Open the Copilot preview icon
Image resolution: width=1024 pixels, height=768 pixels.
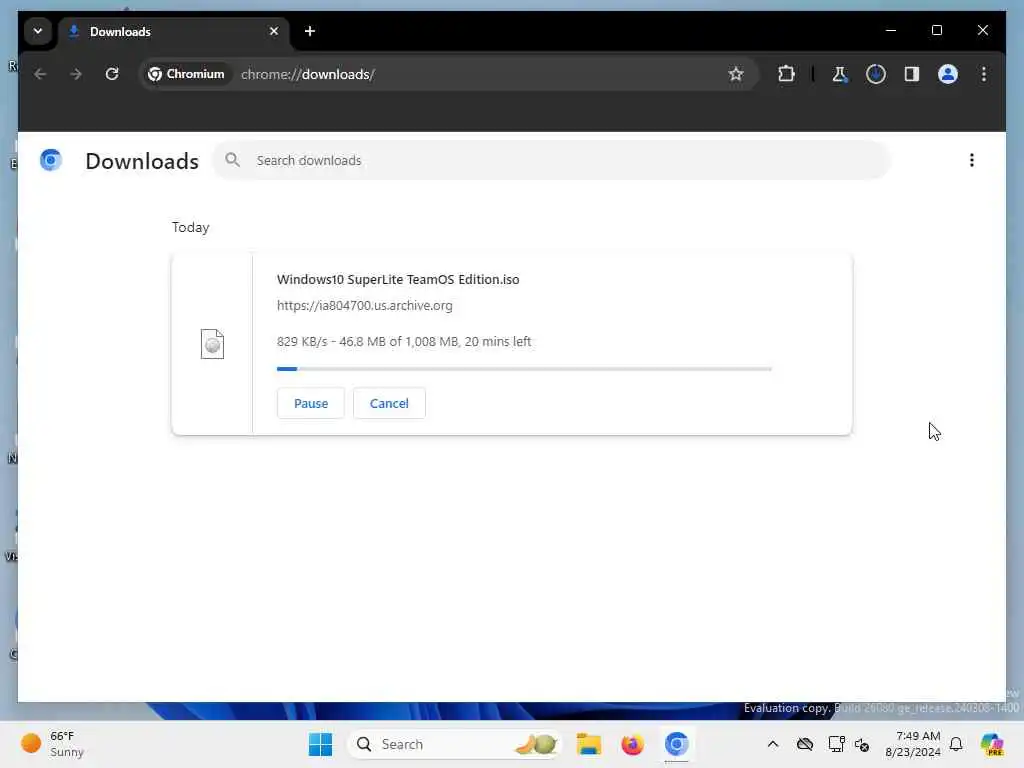tap(992, 744)
